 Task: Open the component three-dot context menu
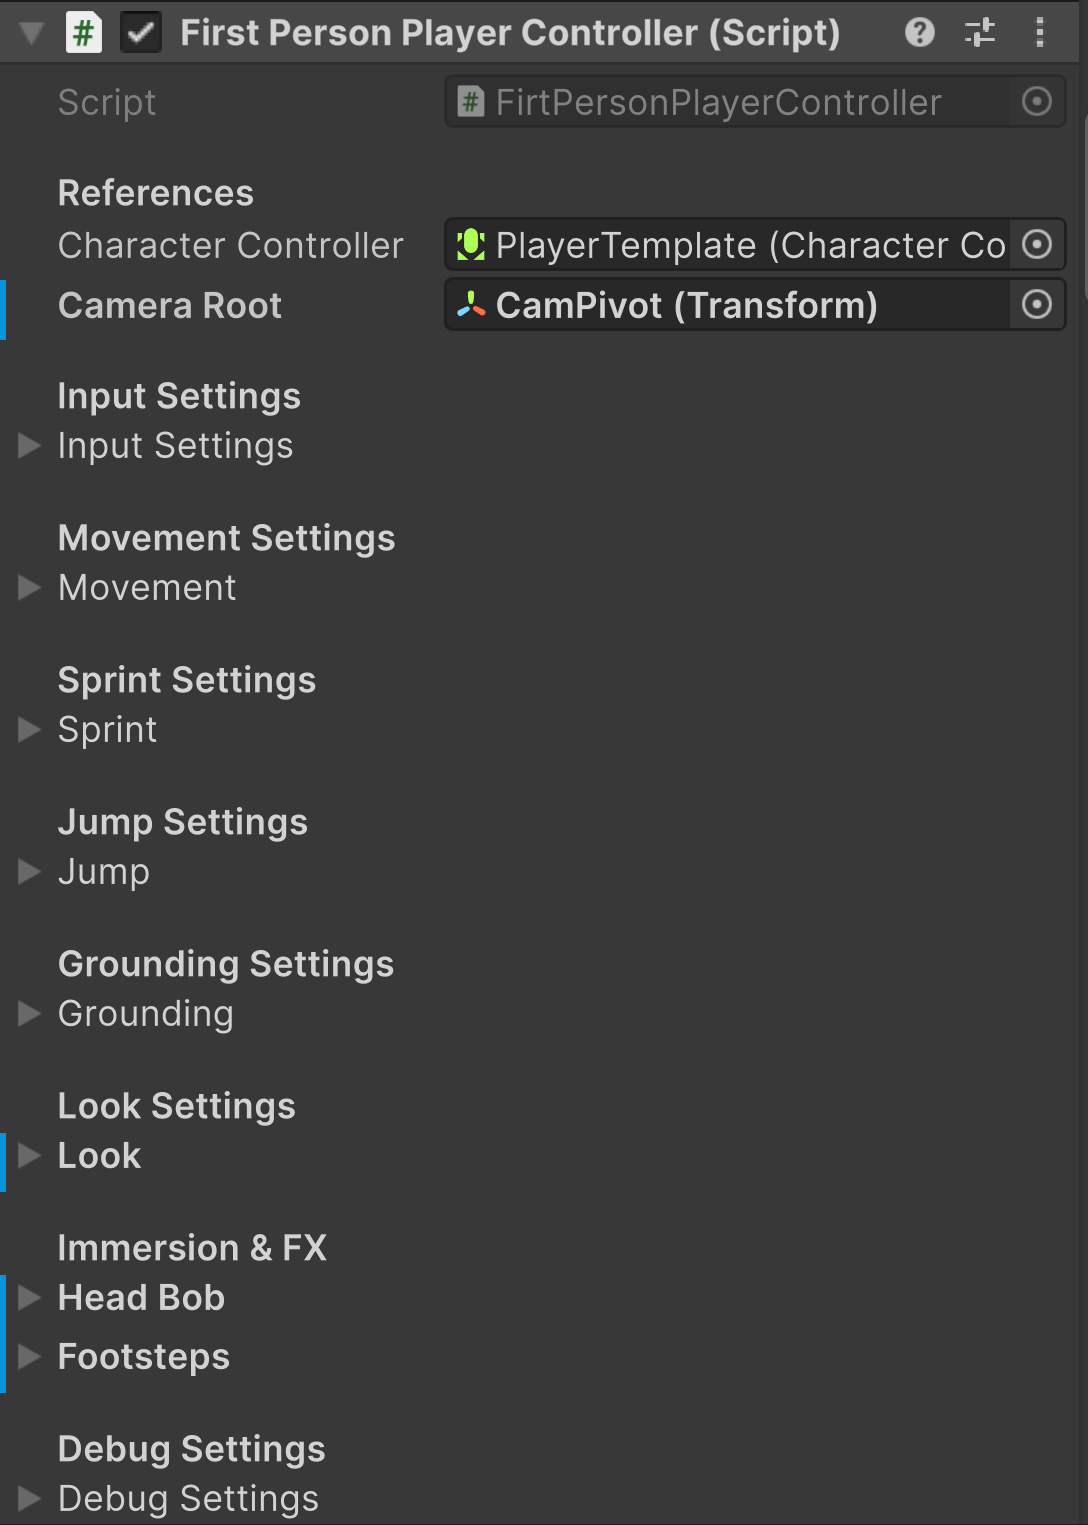pyautogui.click(x=1040, y=33)
